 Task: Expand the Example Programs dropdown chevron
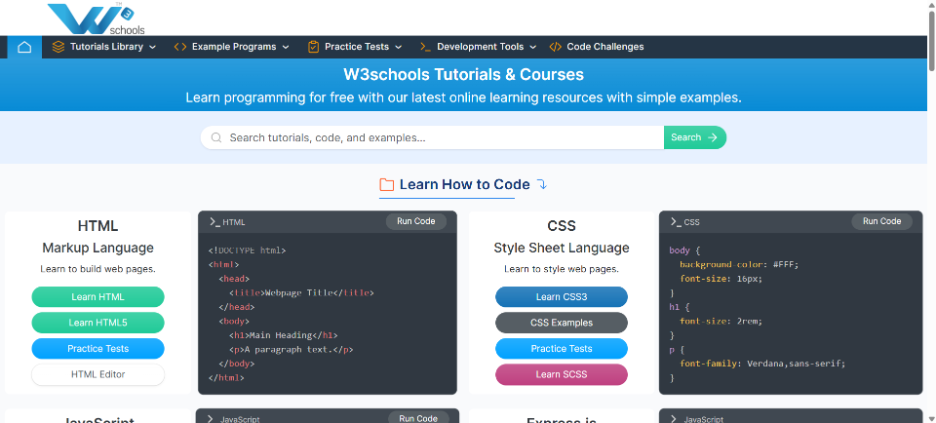pos(286,47)
